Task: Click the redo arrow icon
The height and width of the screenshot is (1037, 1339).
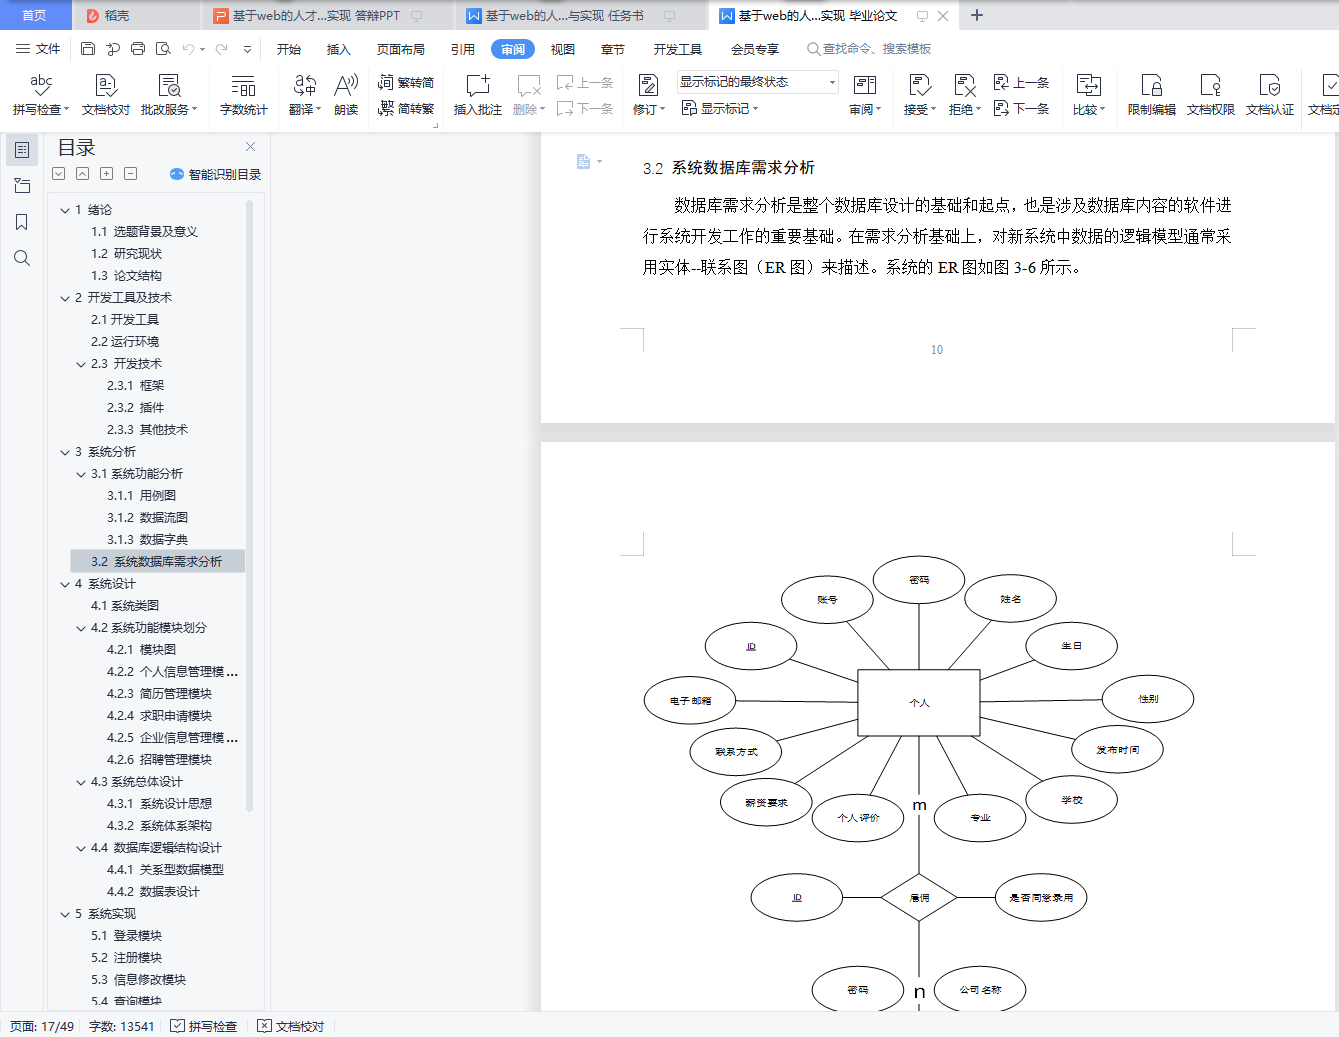Action: pyautogui.click(x=221, y=49)
